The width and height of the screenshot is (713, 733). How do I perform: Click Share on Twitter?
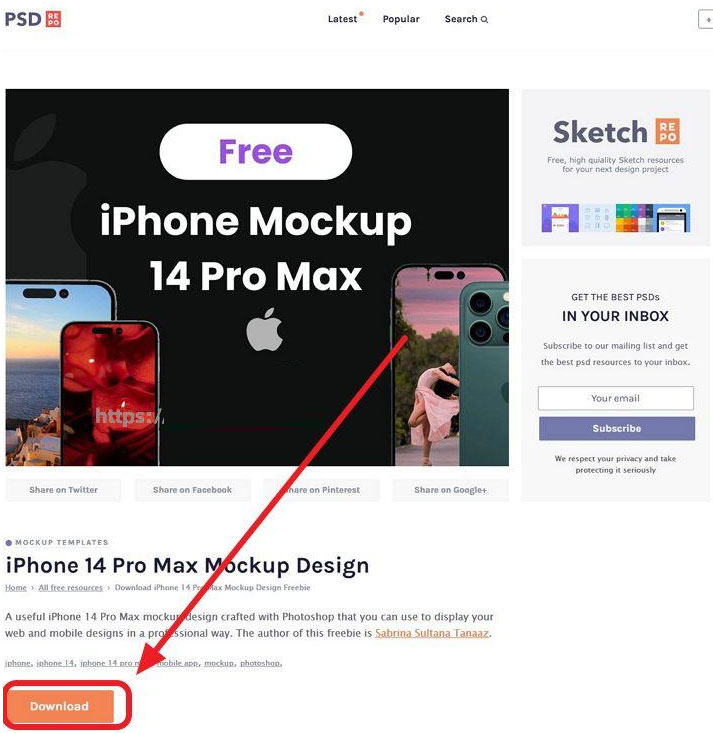click(x=64, y=490)
